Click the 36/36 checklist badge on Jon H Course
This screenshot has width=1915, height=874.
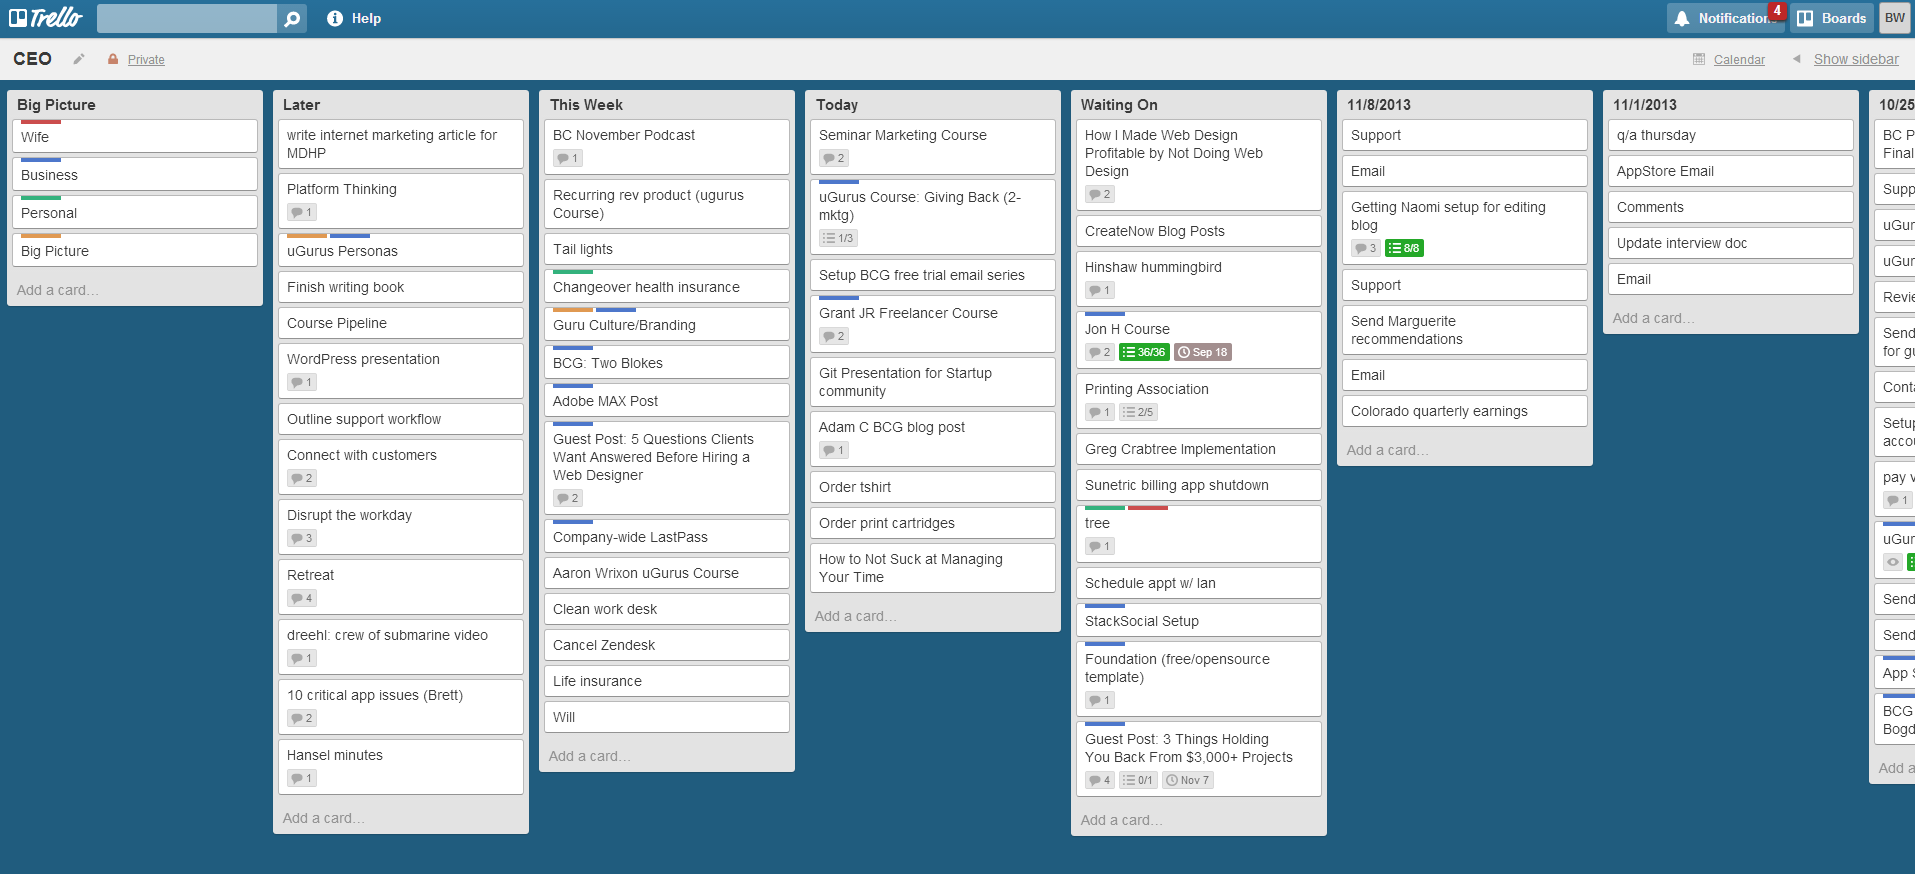pyautogui.click(x=1144, y=352)
